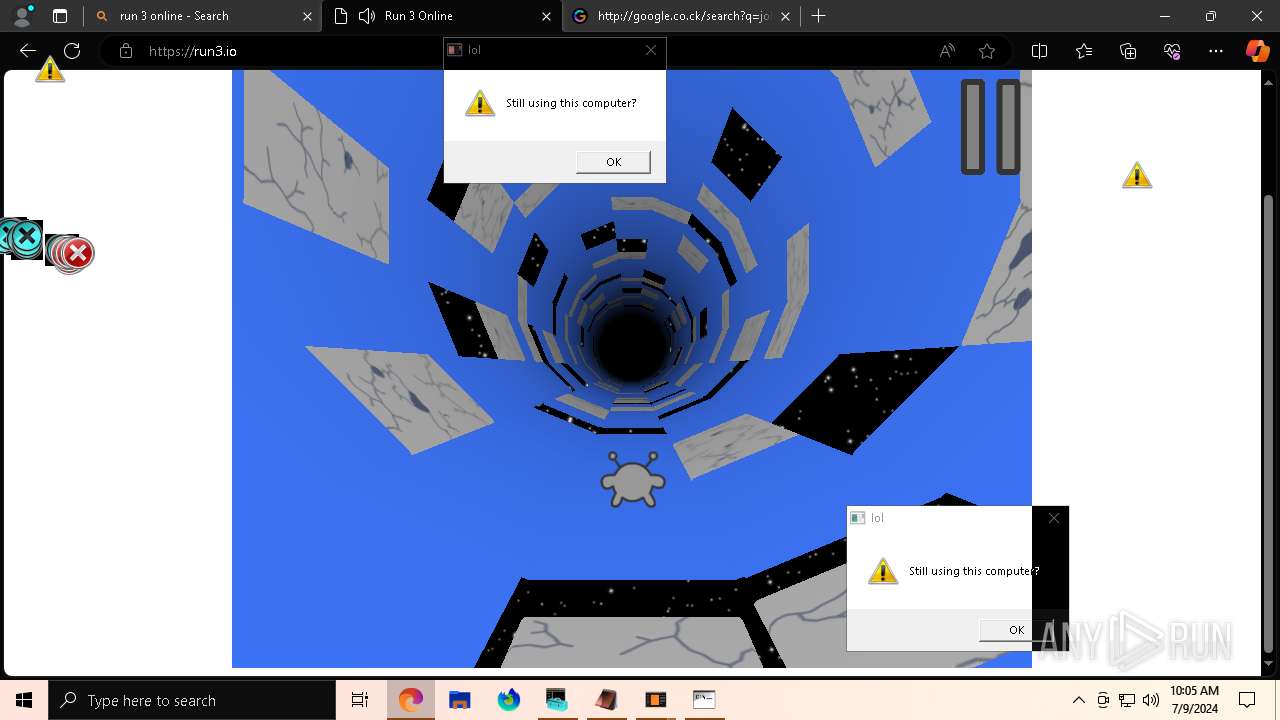This screenshot has height=720, width=1280.
Task: Open split screen view
Action: tap(1039, 51)
